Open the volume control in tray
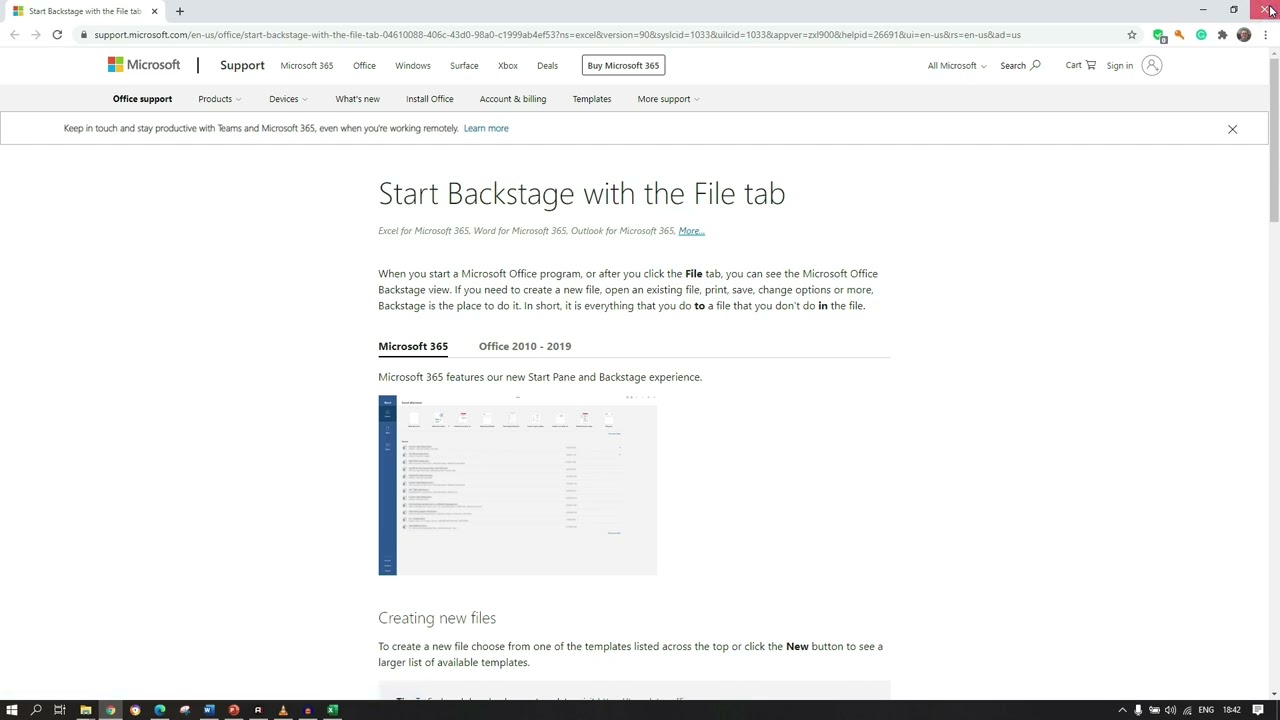This screenshot has width=1280, height=720. click(1170, 710)
